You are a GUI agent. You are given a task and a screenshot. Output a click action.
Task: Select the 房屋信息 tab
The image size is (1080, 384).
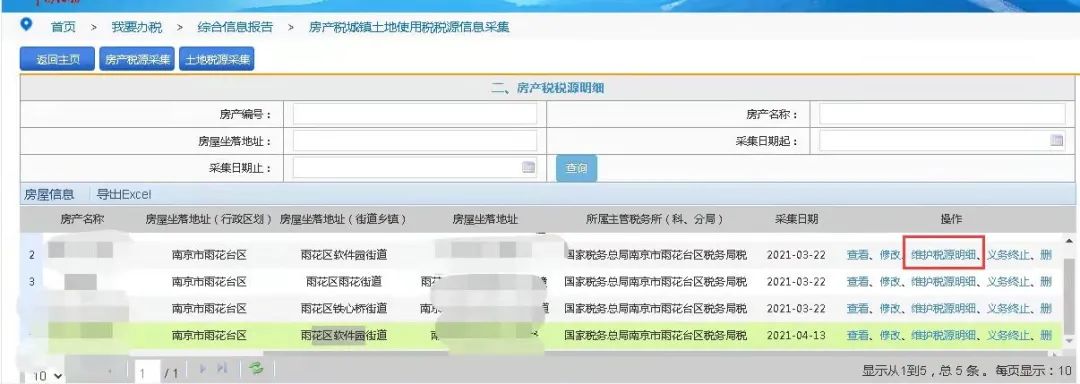click(49, 195)
